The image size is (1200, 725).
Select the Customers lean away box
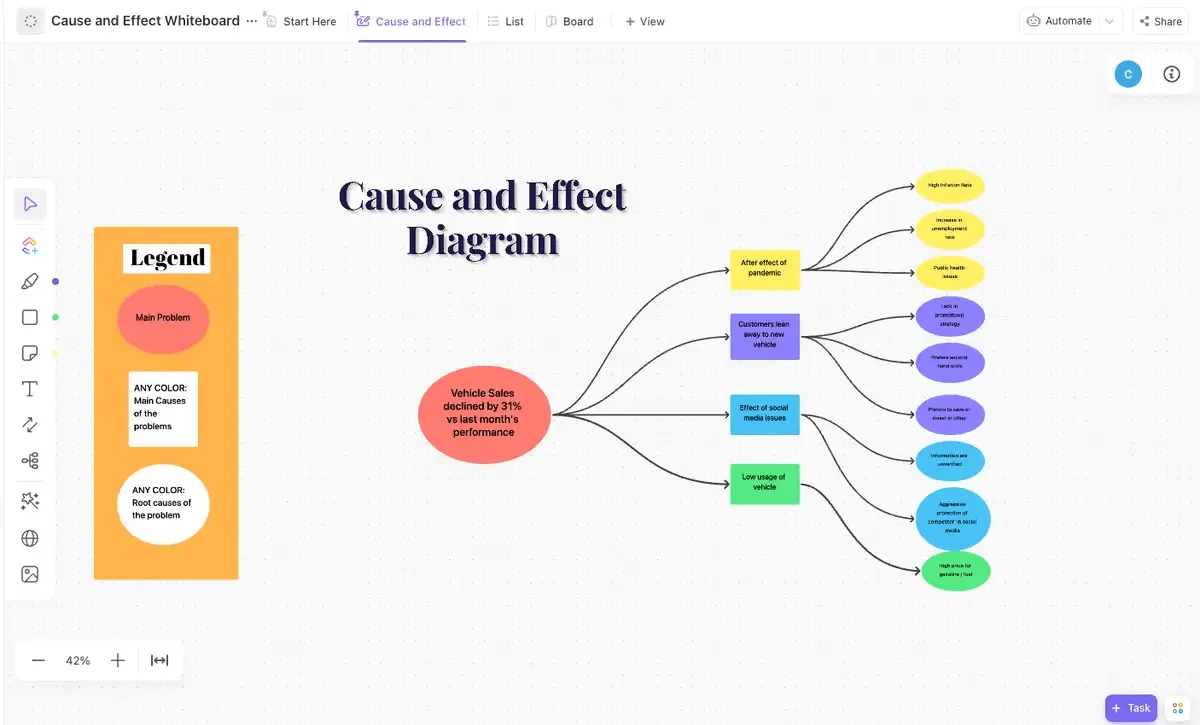click(x=764, y=335)
